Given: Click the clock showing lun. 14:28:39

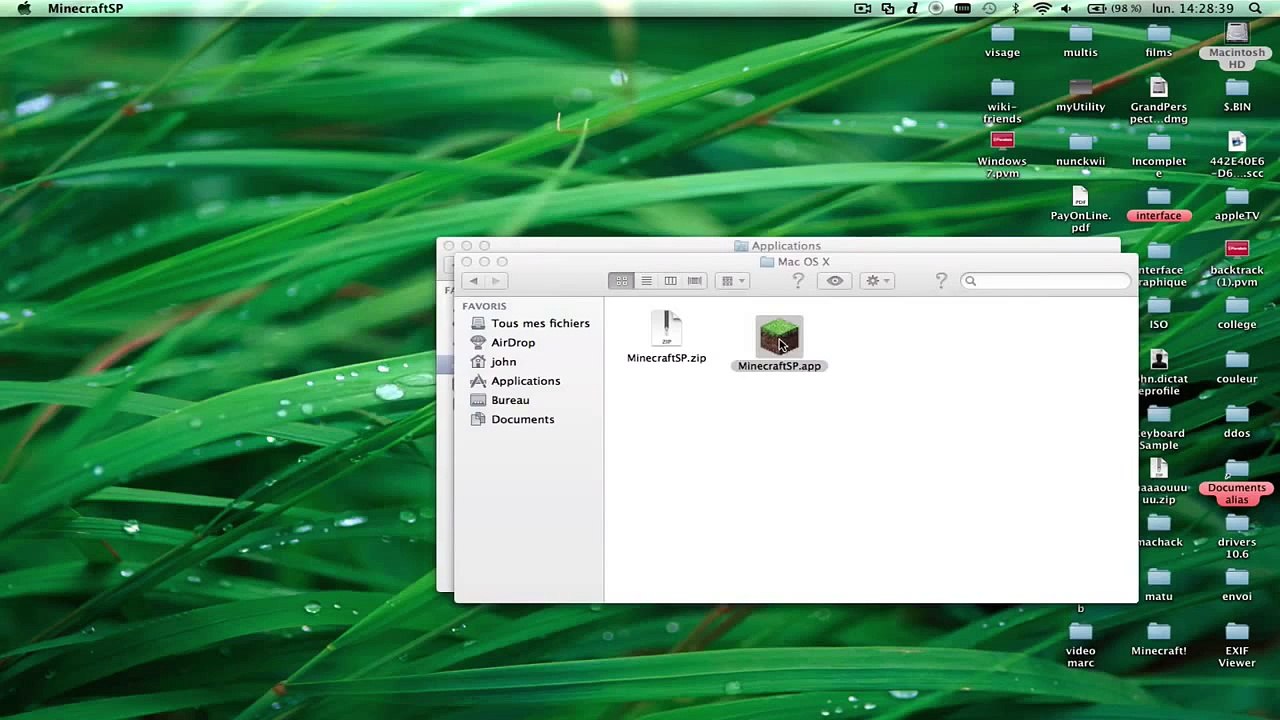Looking at the screenshot, I should pos(1192,9).
